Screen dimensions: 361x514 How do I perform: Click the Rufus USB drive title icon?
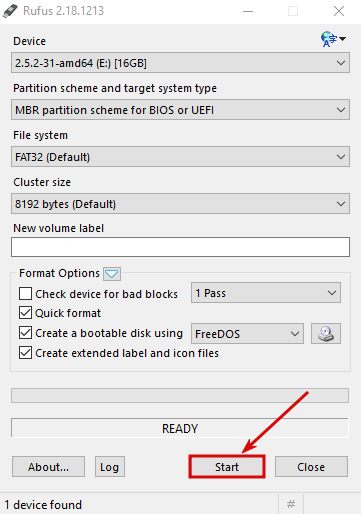click(10, 11)
